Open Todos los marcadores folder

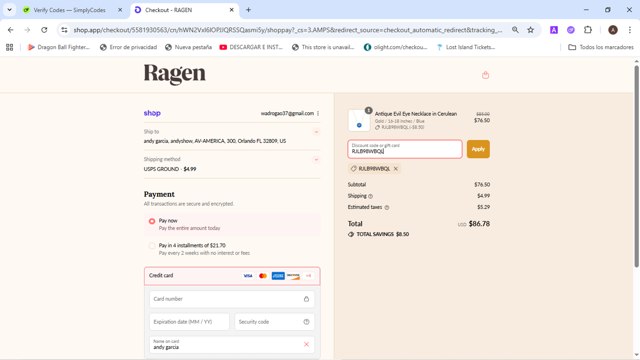601,47
